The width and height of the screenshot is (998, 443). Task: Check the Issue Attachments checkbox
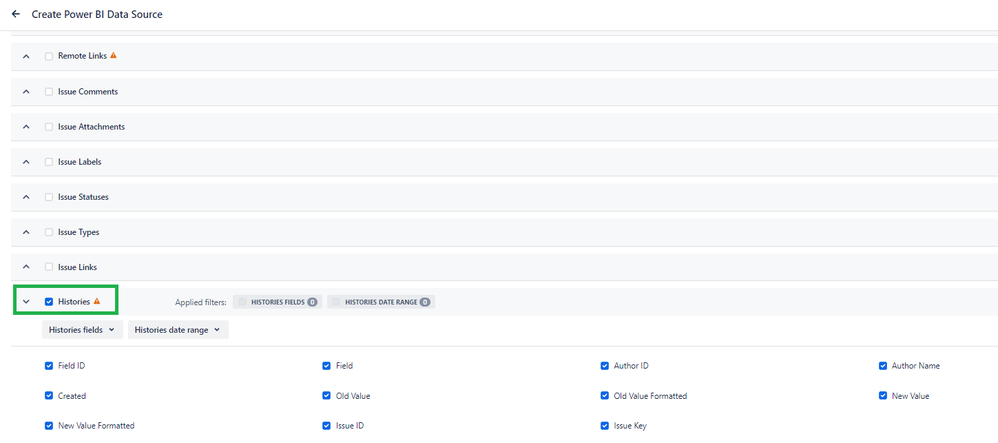click(x=49, y=127)
